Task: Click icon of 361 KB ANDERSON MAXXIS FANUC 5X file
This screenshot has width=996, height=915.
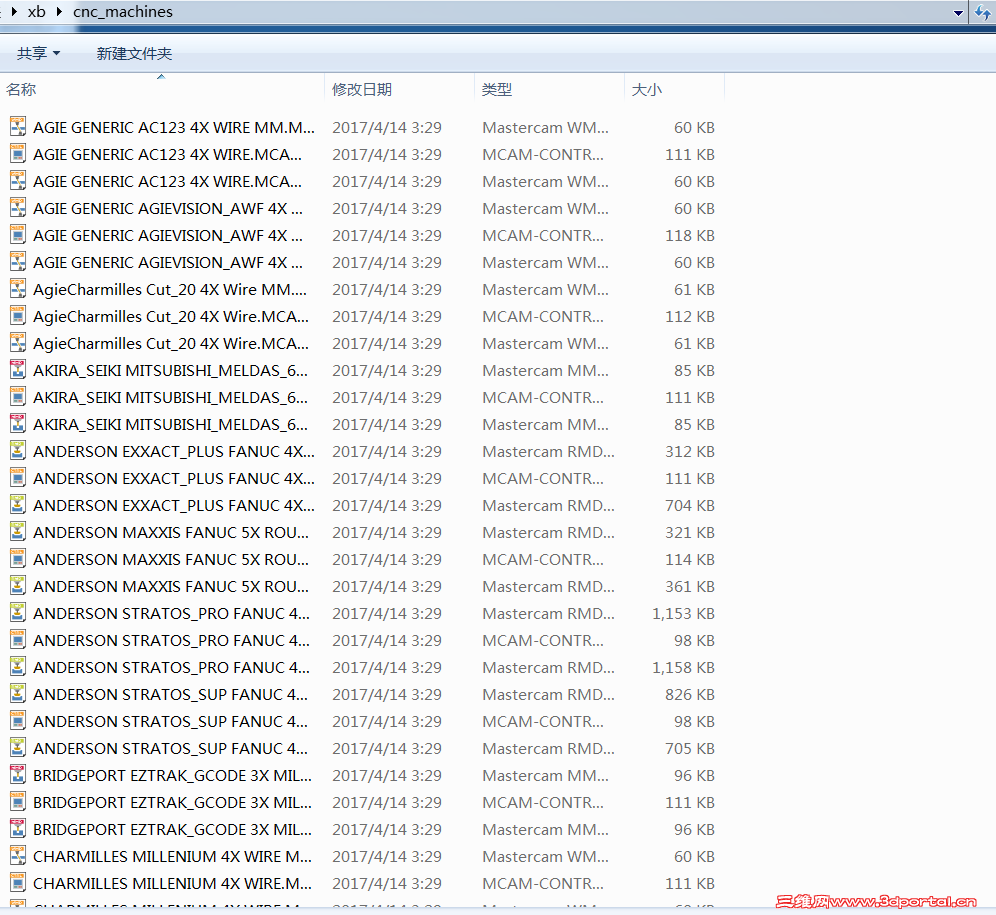Action: point(18,586)
